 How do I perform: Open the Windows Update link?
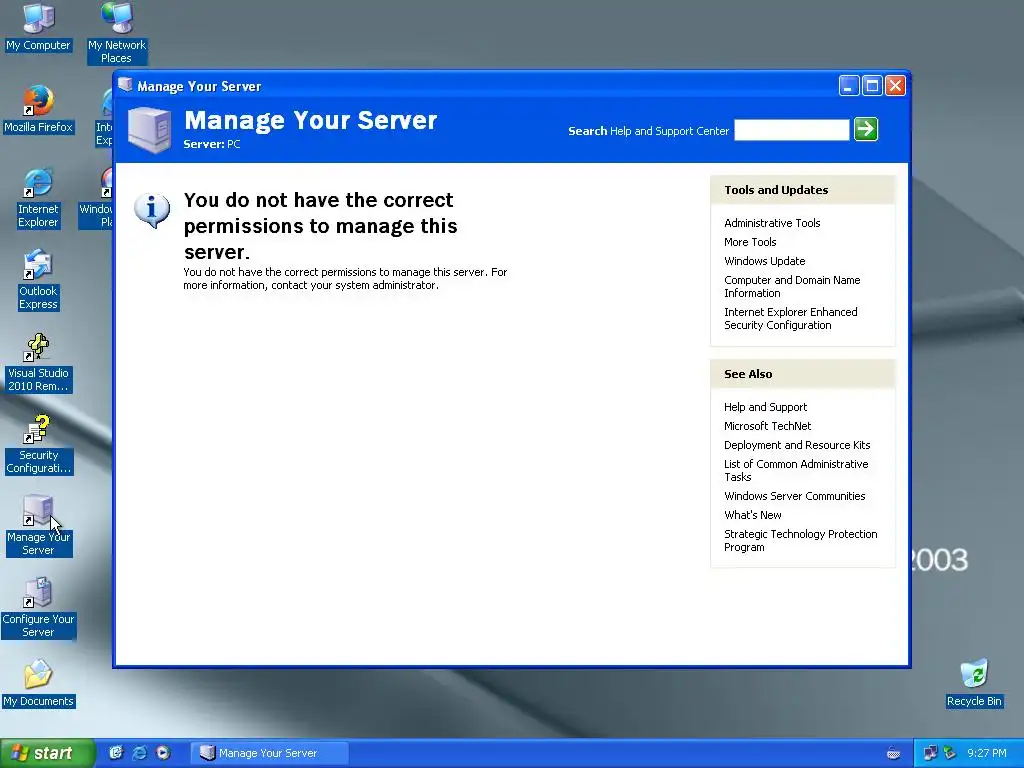(764, 261)
